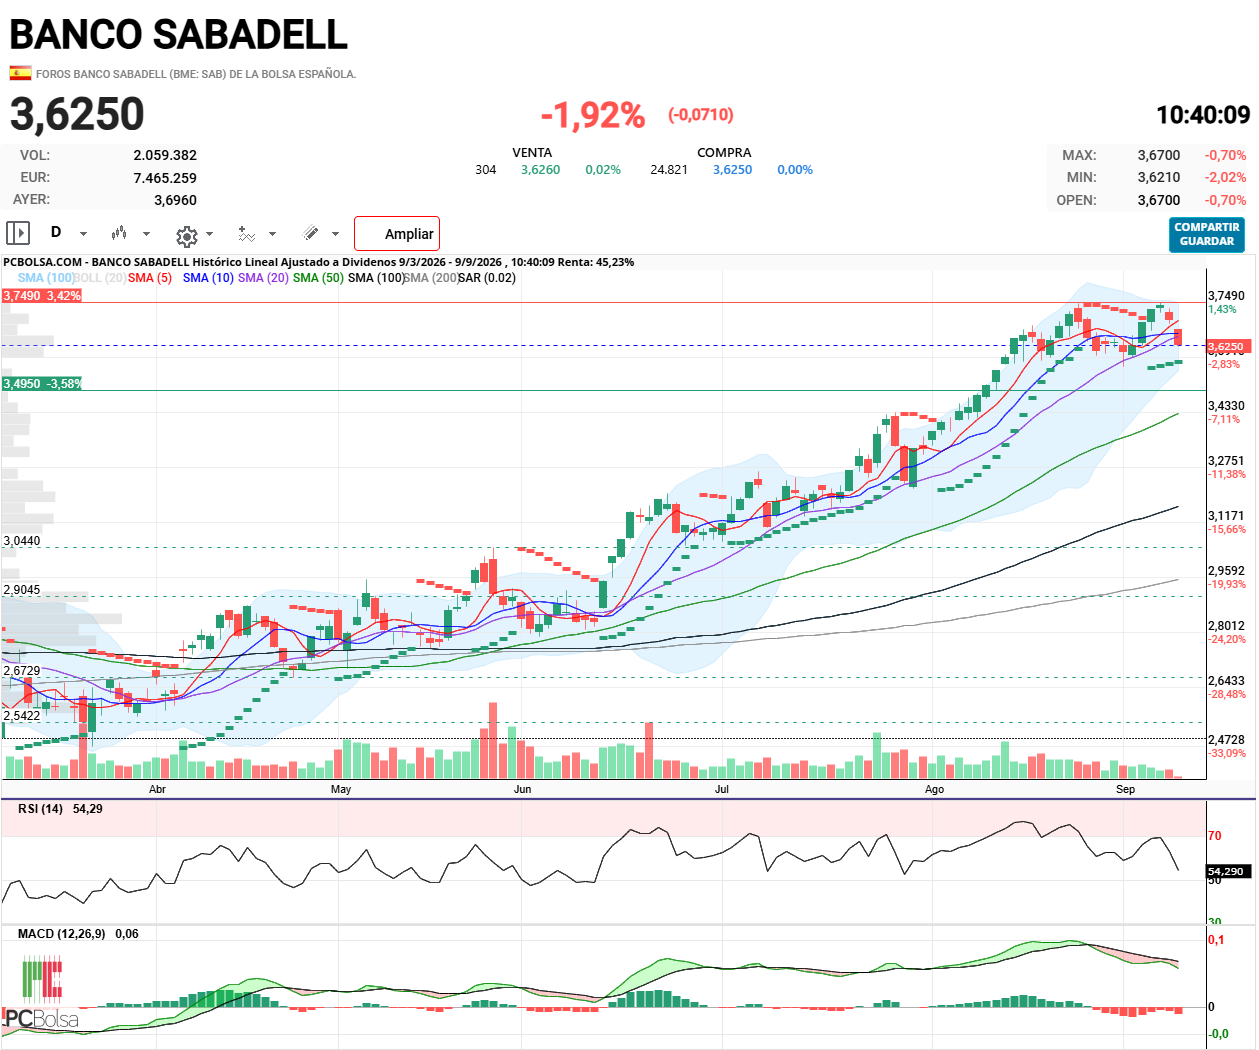
Task: Click the AYER value 3,6960
Action: [x=175, y=200]
